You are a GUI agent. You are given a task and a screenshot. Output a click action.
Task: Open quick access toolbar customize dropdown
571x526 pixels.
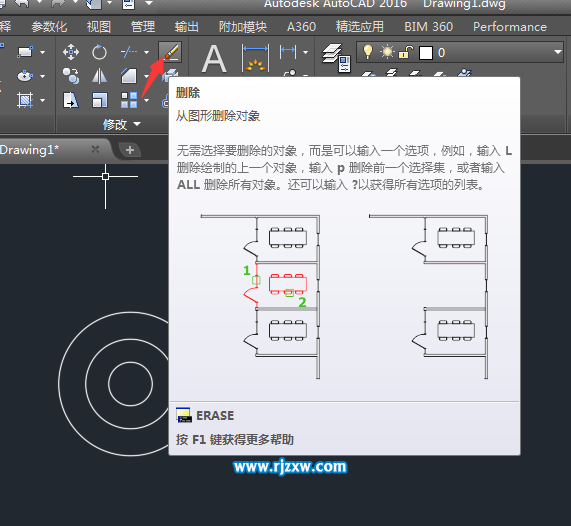point(149,3)
